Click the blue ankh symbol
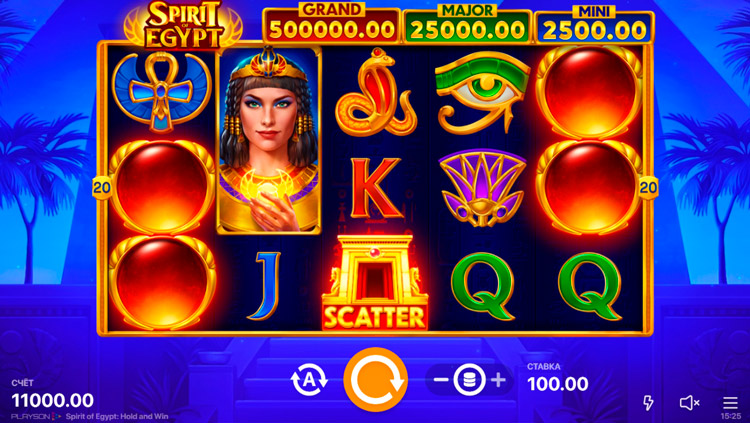750x423 pixels. (x=162, y=92)
